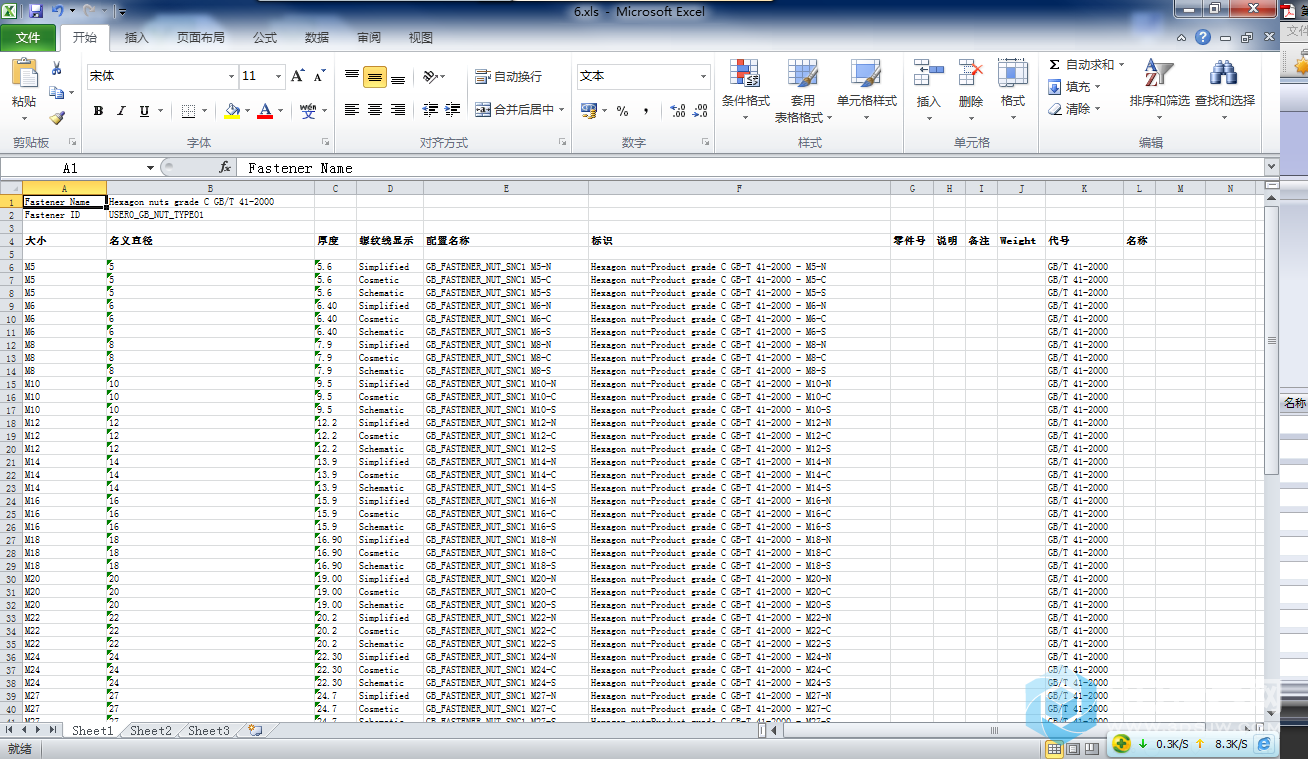Open the View (视图) ribbon tab
This screenshot has height=759, width=1308.
coord(421,38)
